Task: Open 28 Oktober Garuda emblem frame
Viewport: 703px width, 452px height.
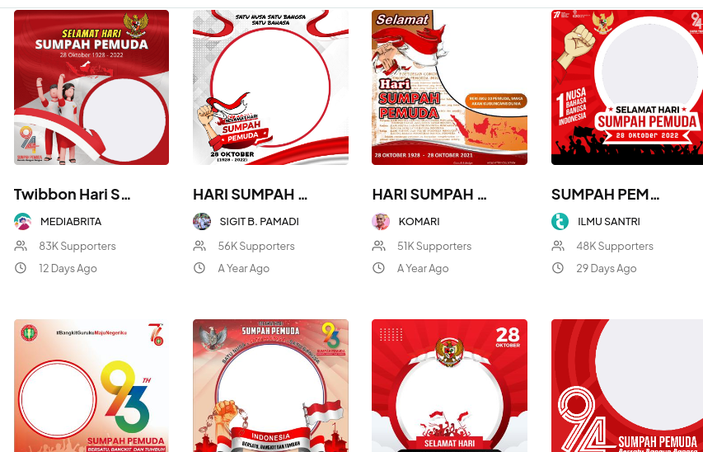Action: pyautogui.click(x=450, y=386)
